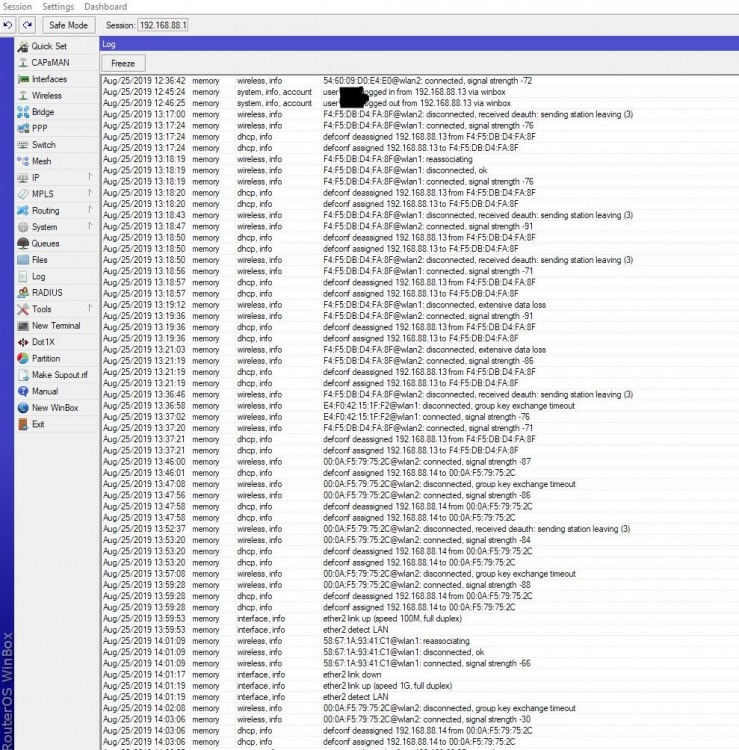Open the Settings menu
Image resolution: width=739 pixels, height=750 pixels.
[x=58, y=7]
